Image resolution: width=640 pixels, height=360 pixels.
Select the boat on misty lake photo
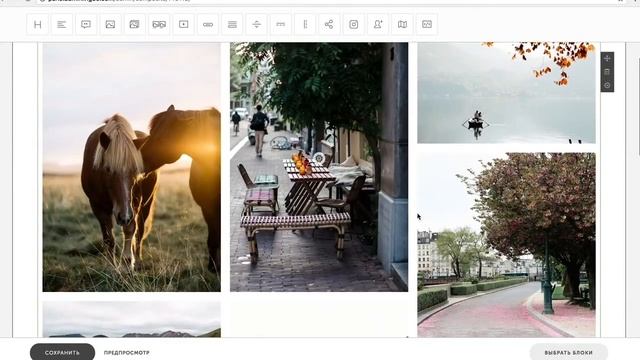click(506, 93)
